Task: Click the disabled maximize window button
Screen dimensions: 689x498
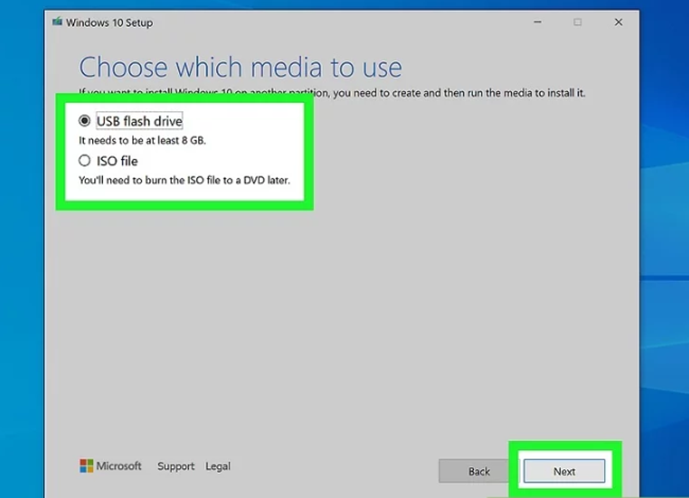Action: pos(577,22)
